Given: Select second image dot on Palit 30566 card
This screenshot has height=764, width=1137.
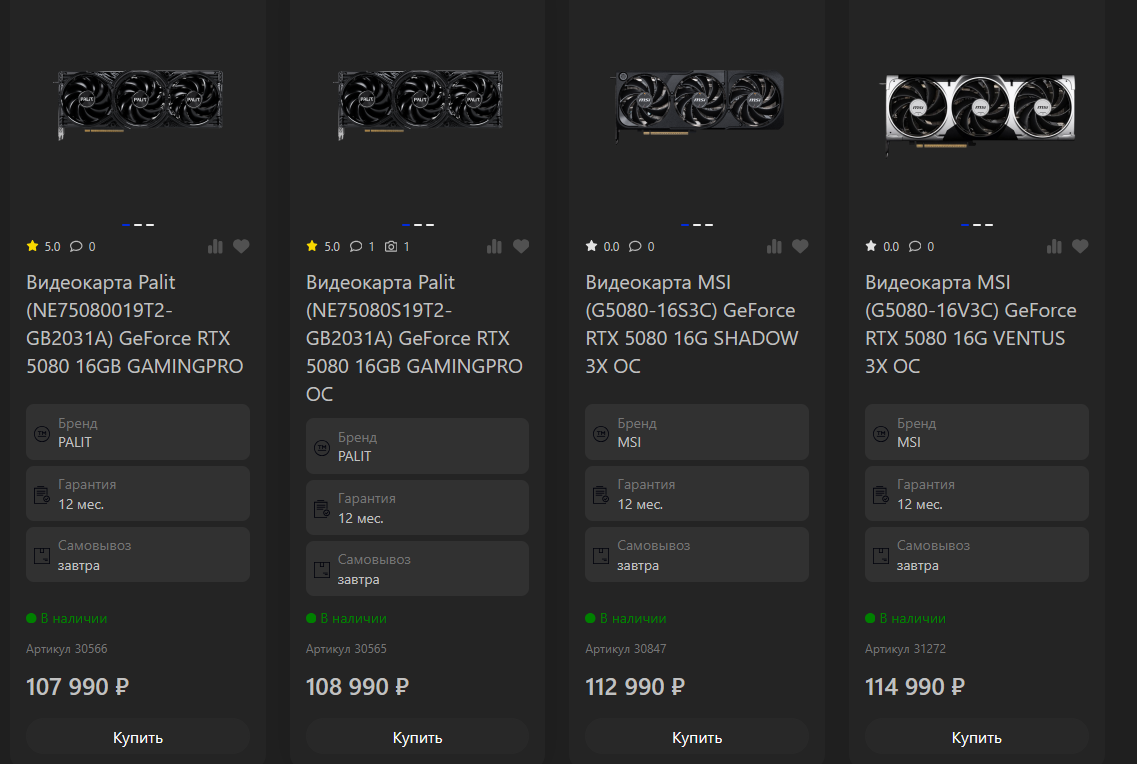Looking at the screenshot, I should 138,225.
